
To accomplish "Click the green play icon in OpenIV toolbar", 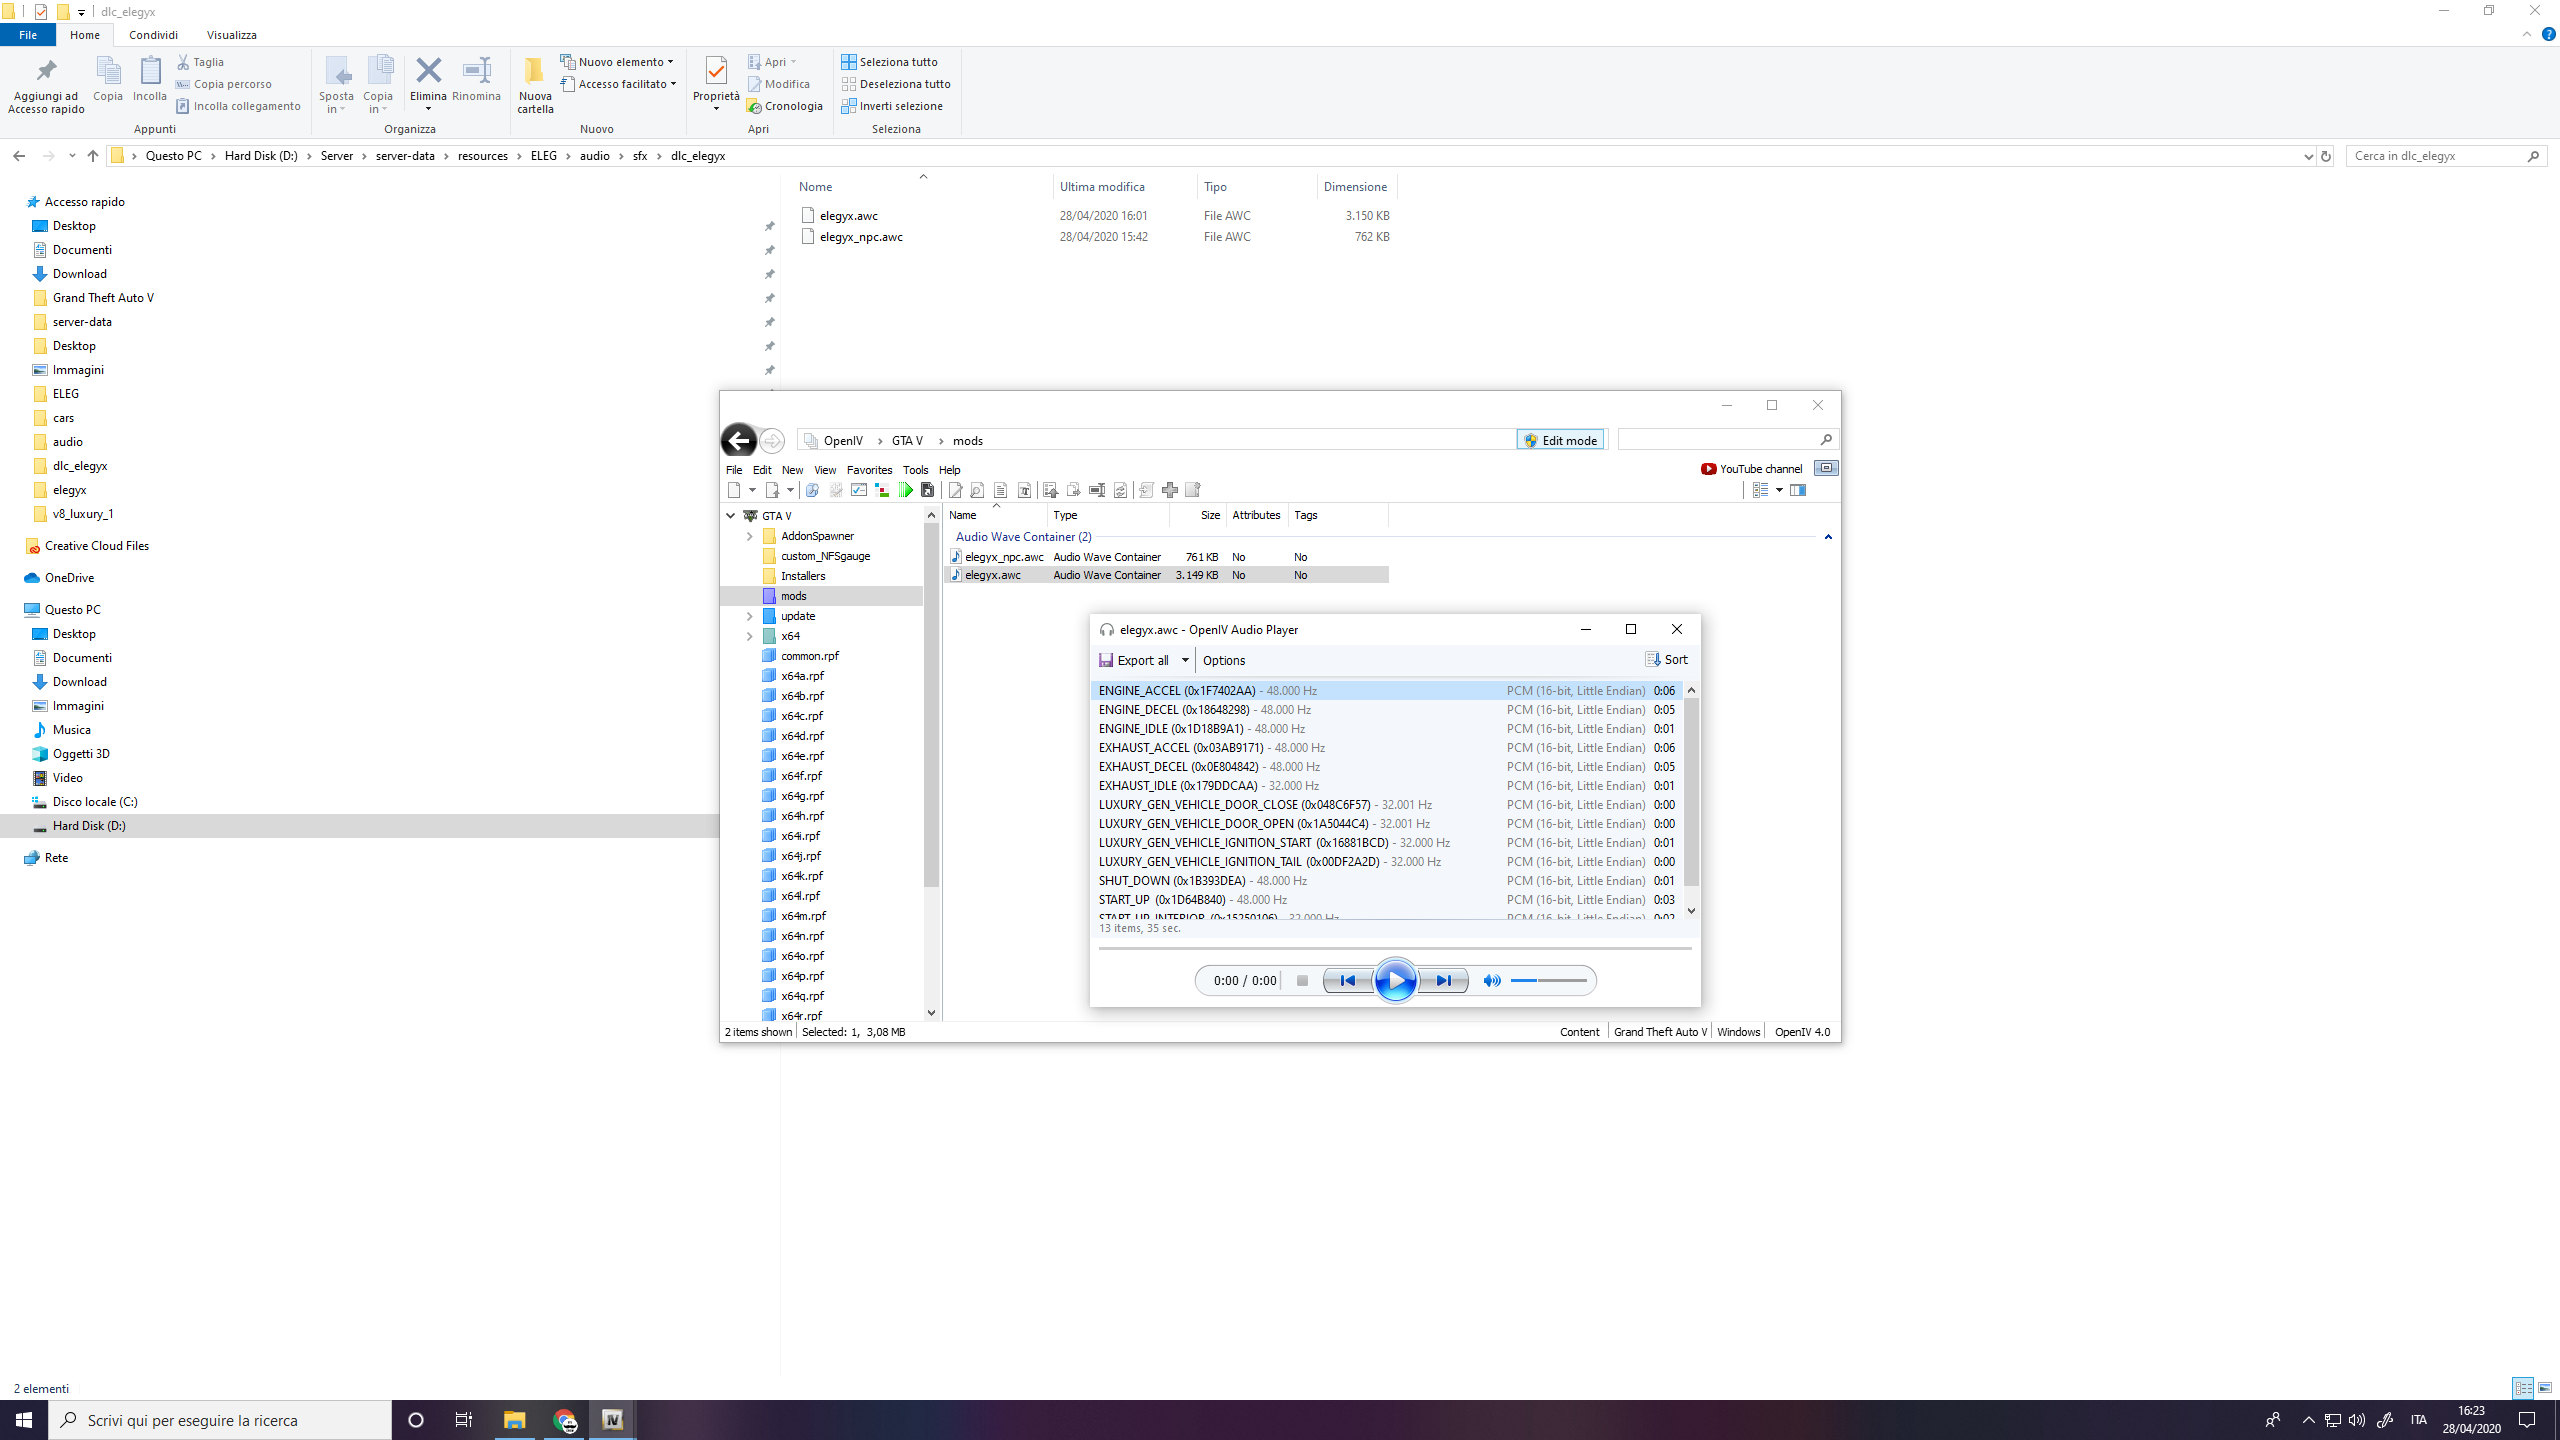I will (906, 490).
